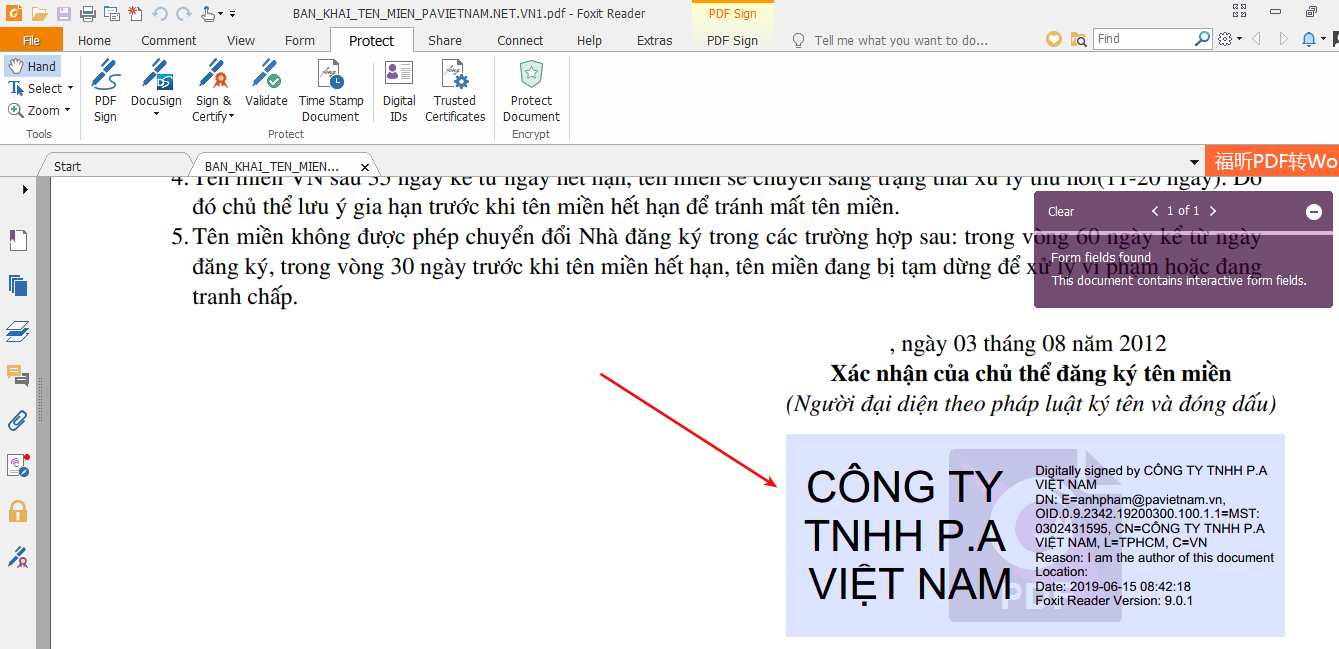Open the layers panel in sidebar
This screenshot has width=1339, height=649.
[17, 330]
